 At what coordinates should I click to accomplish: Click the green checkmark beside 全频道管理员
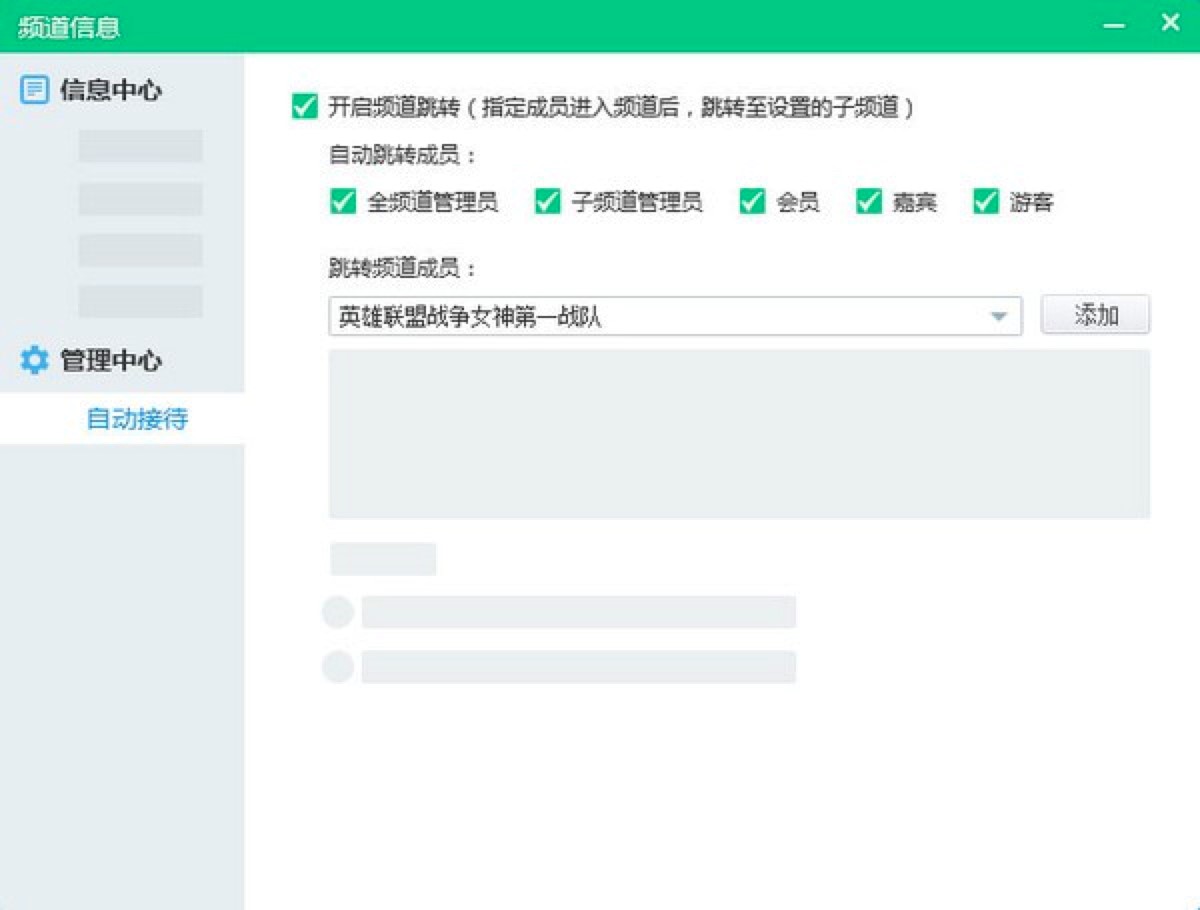click(341, 202)
